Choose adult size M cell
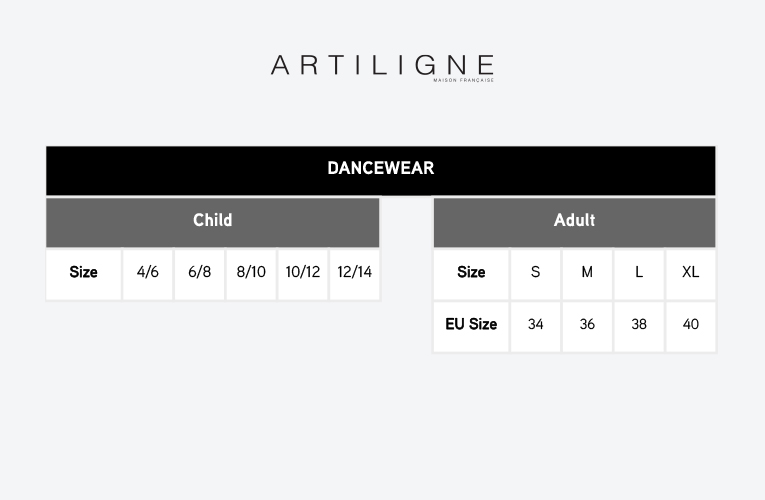 coord(587,273)
